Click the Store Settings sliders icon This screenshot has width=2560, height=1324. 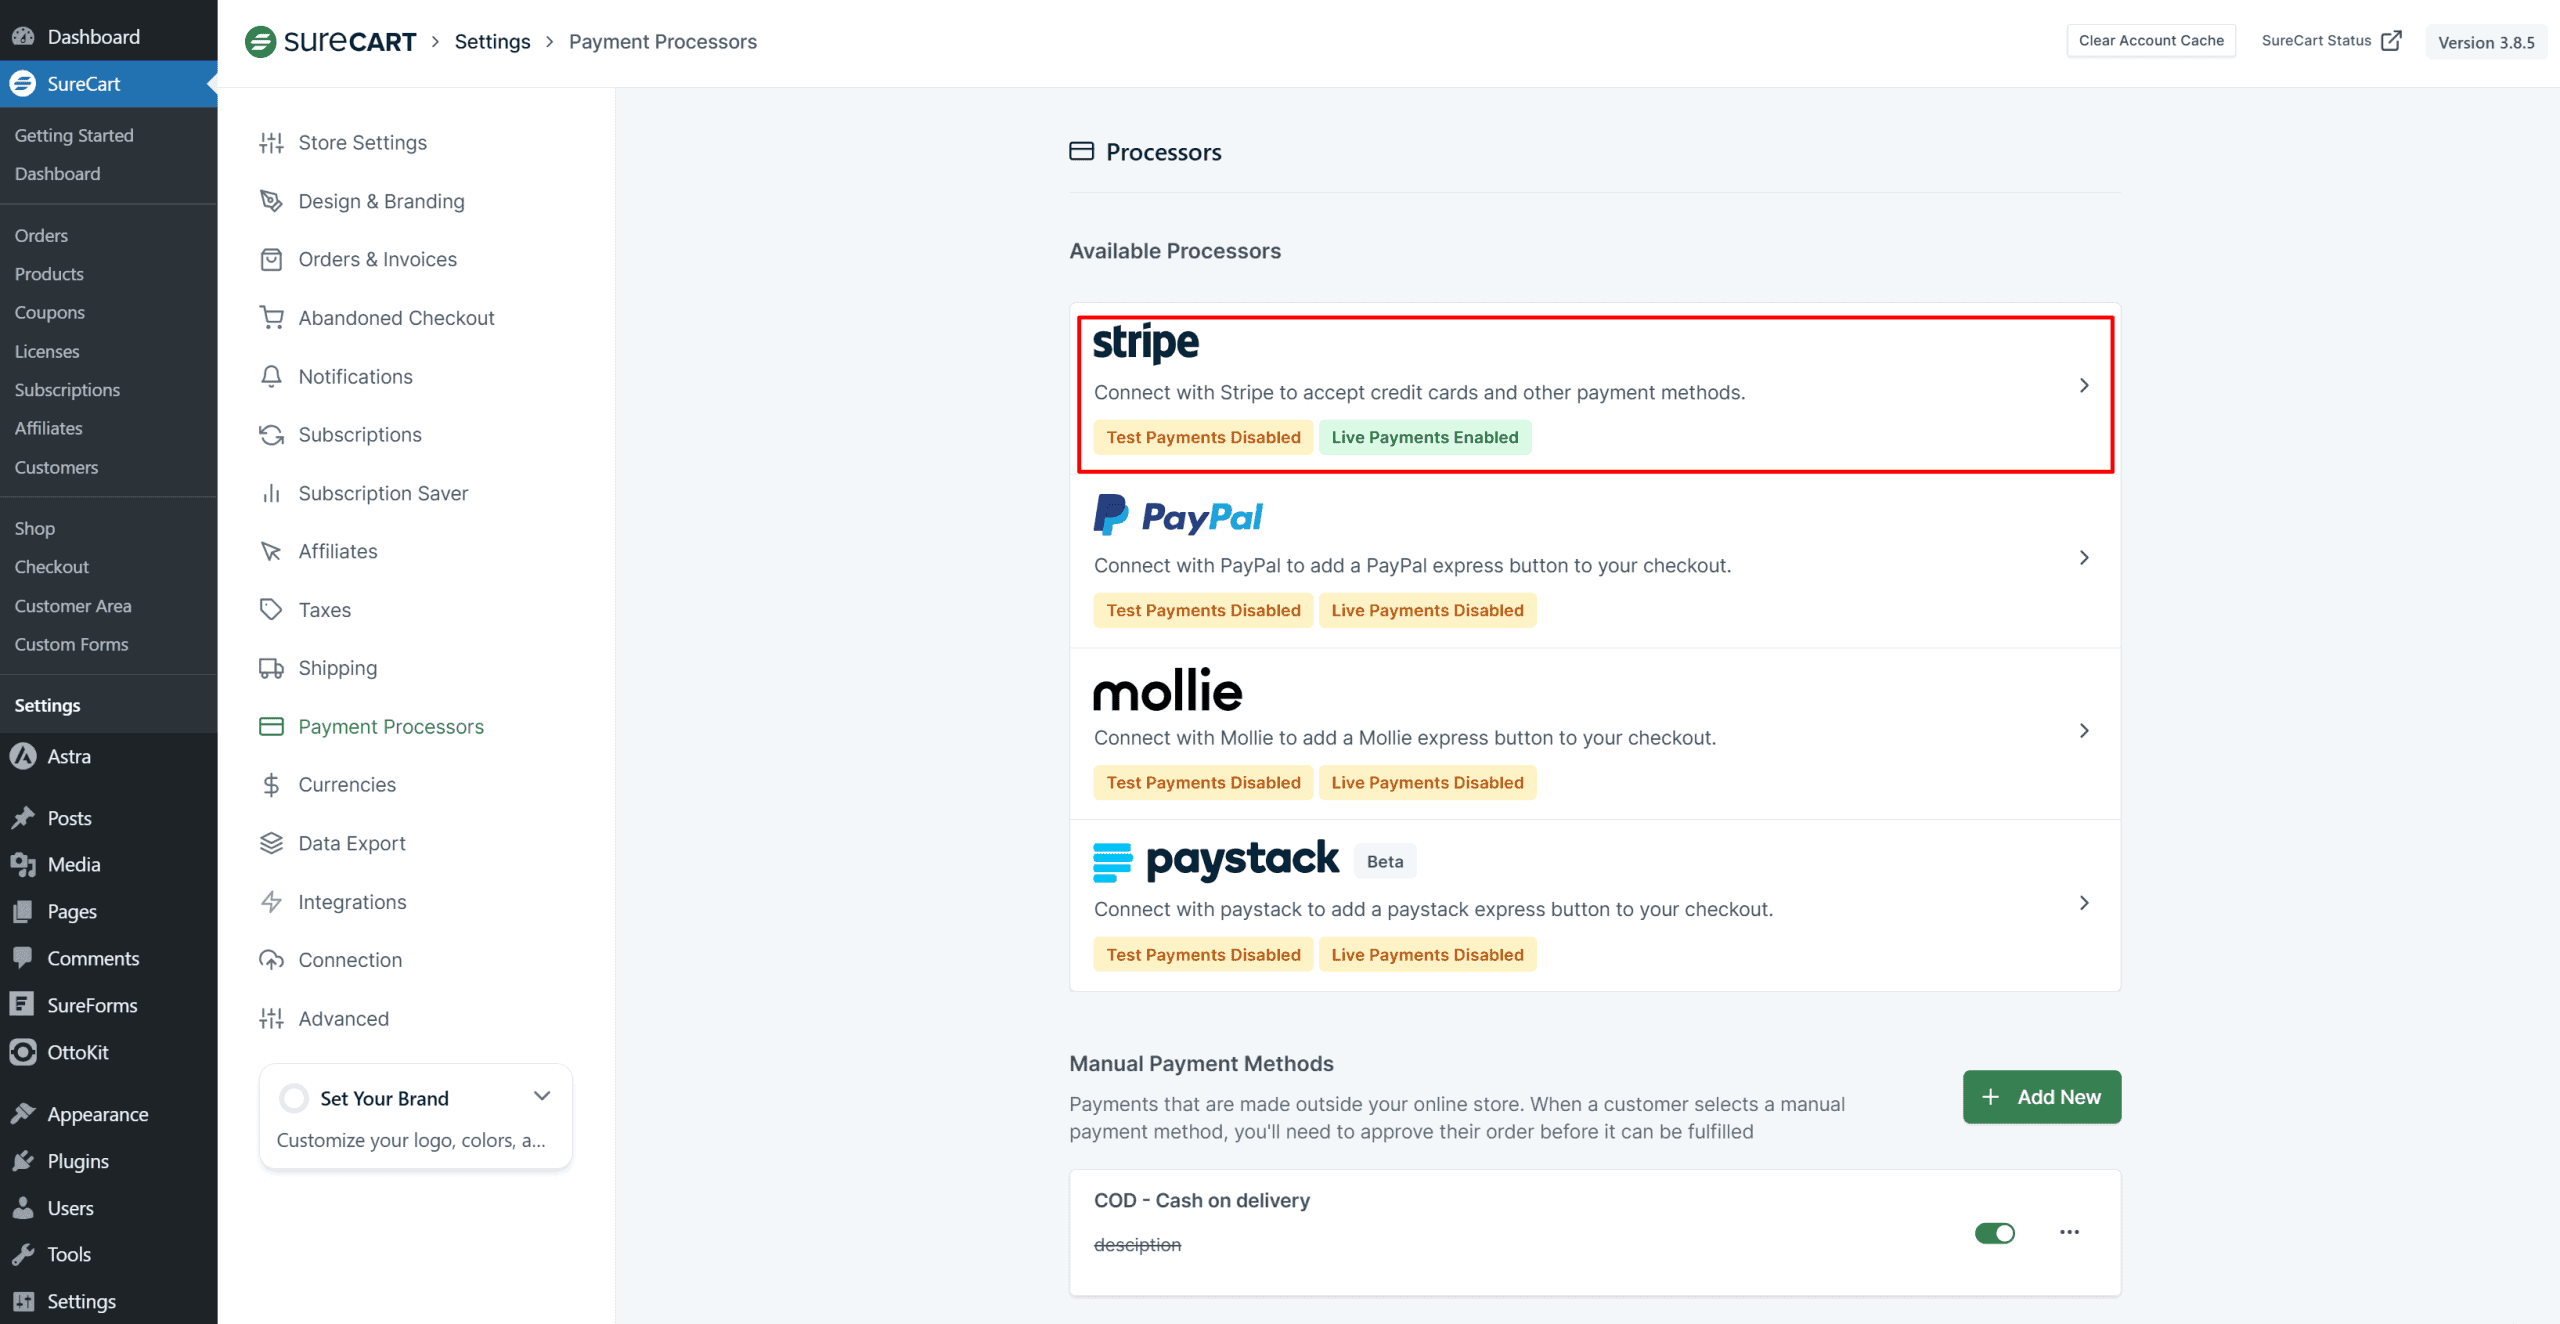tap(271, 143)
